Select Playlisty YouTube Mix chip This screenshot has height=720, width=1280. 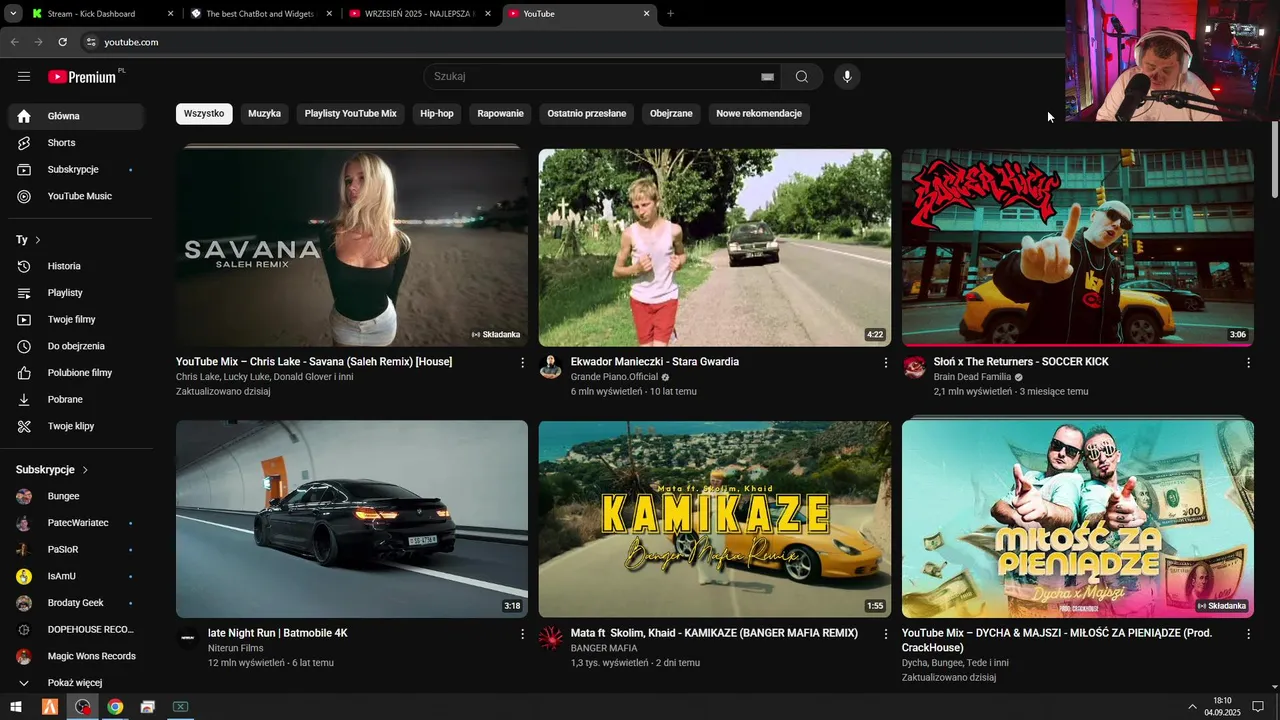pos(351,114)
